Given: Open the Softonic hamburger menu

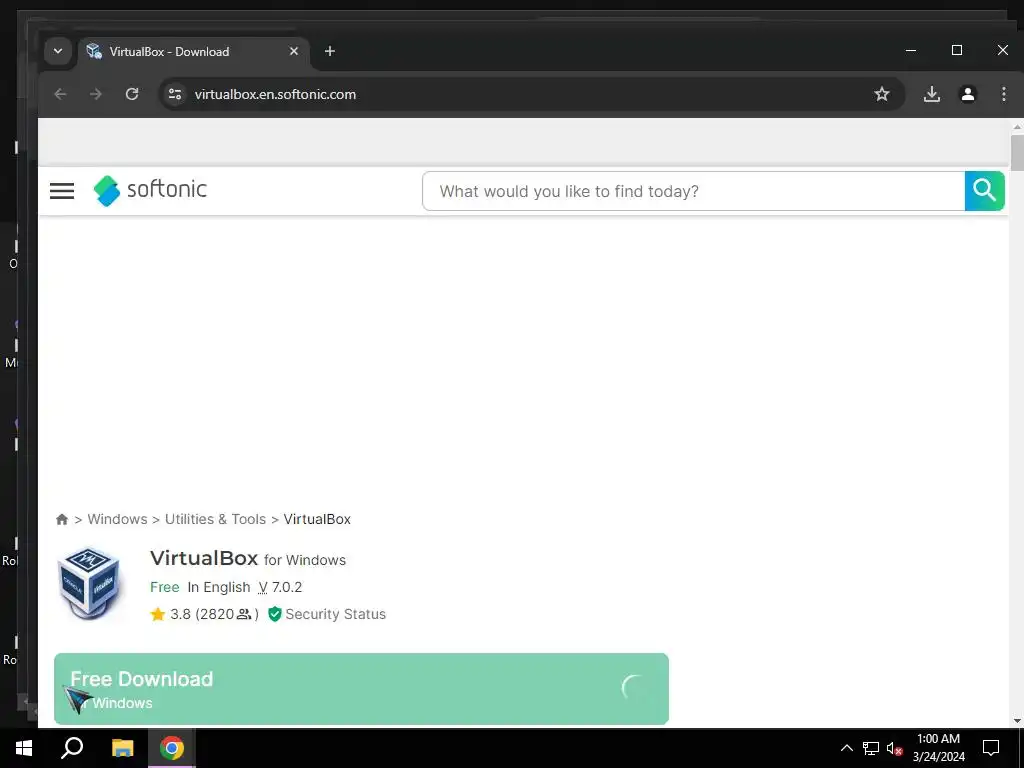Looking at the screenshot, I should [x=62, y=191].
